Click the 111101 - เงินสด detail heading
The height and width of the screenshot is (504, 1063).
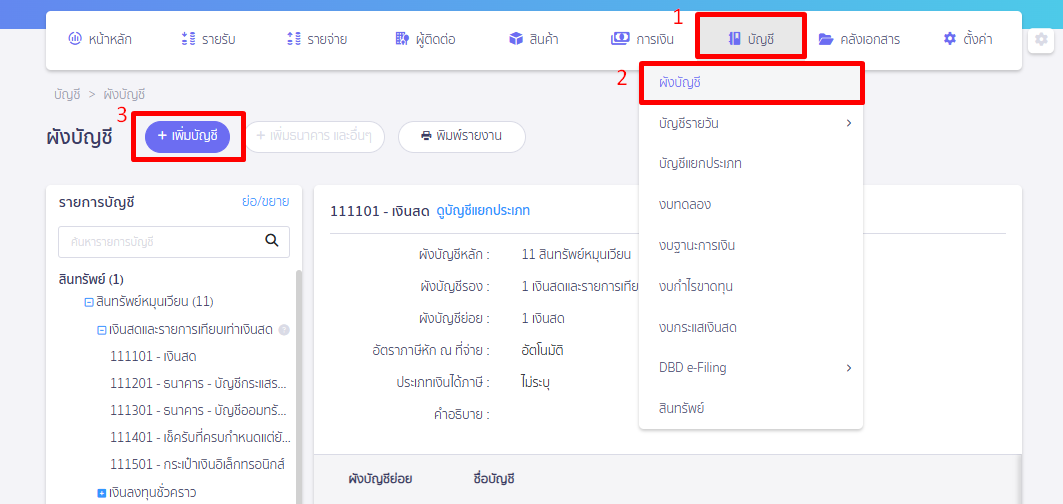click(x=380, y=211)
